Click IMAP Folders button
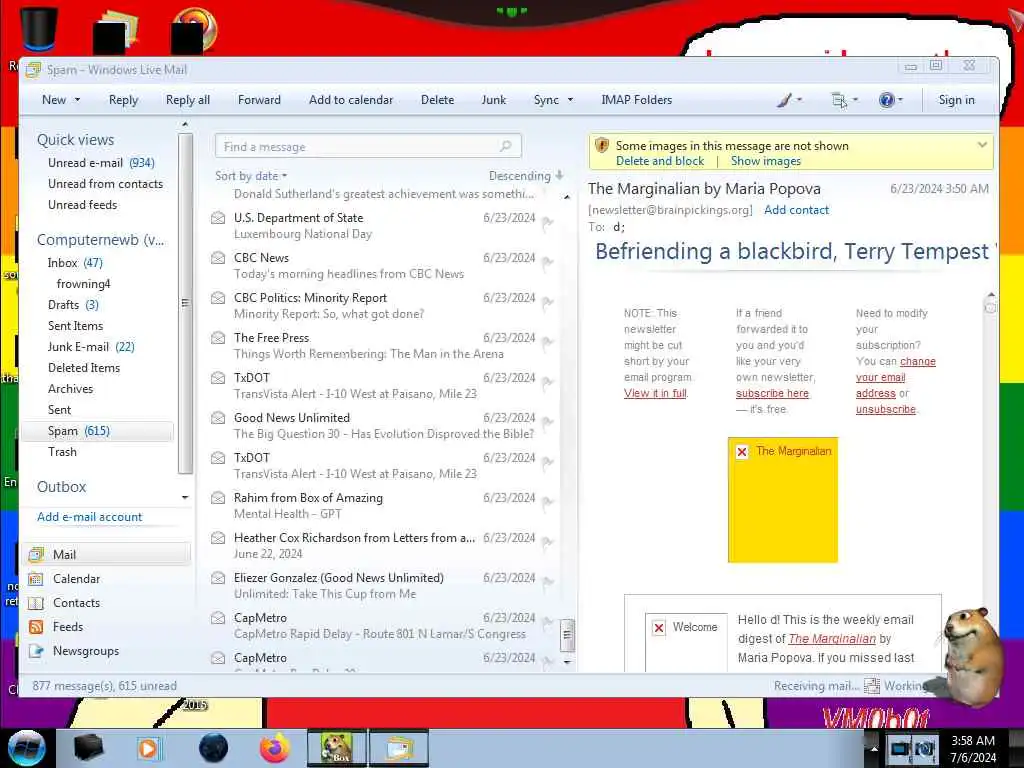Viewport: 1024px width, 768px height. tap(637, 100)
